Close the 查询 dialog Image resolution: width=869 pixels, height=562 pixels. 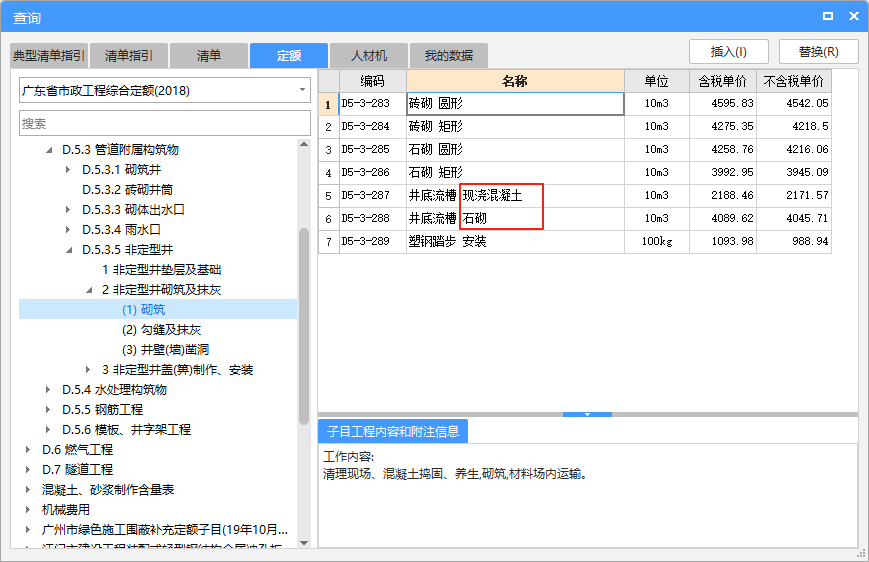click(853, 16)
